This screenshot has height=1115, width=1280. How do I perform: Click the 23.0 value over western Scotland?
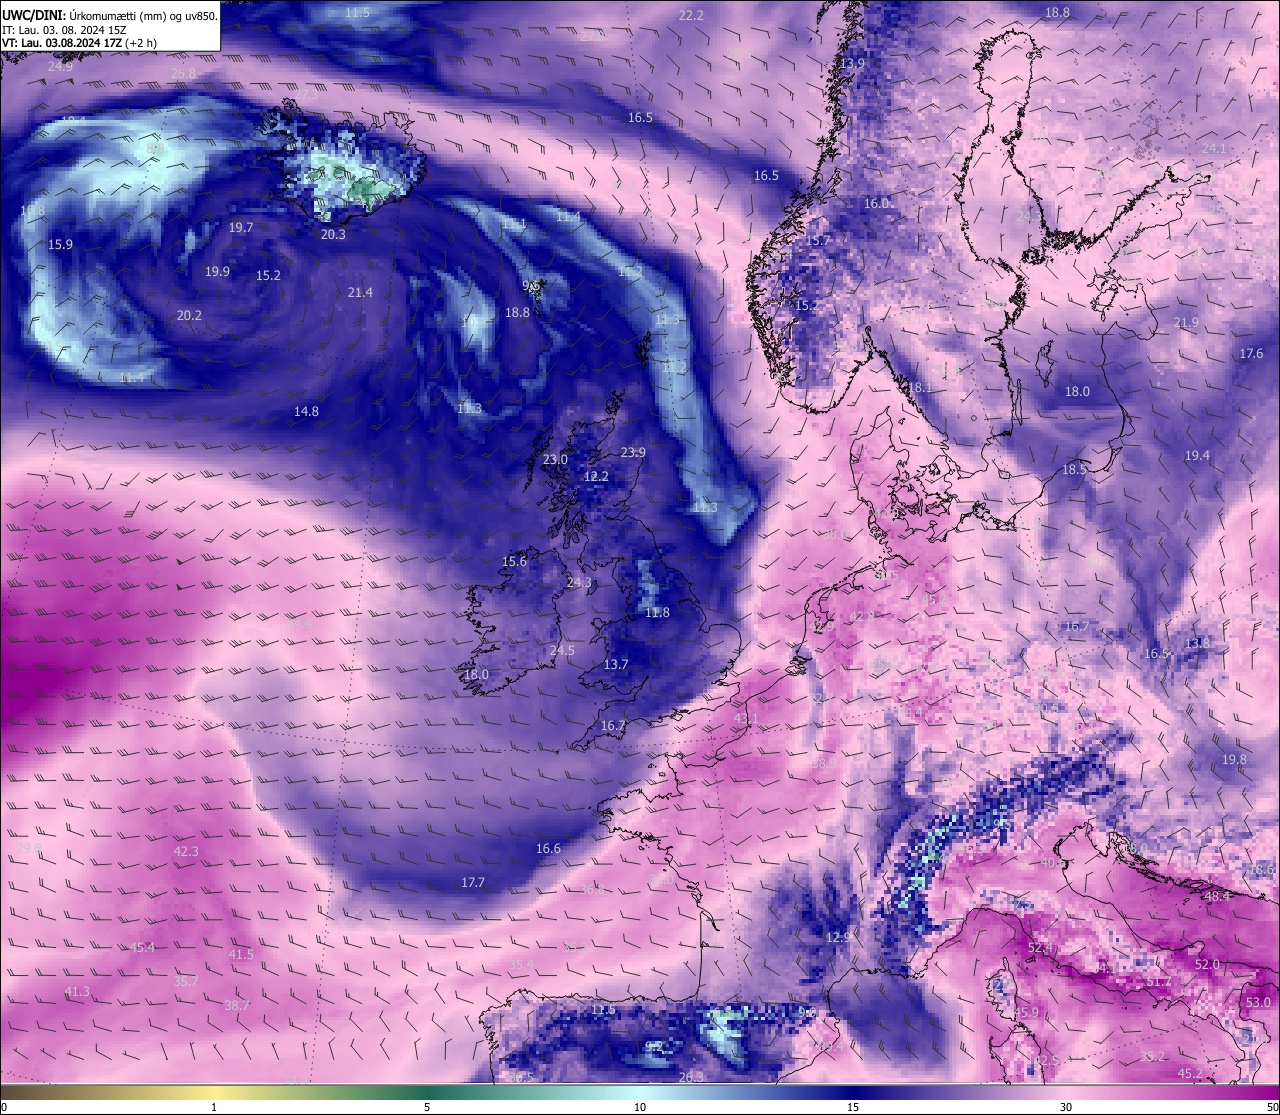point(555,460)
